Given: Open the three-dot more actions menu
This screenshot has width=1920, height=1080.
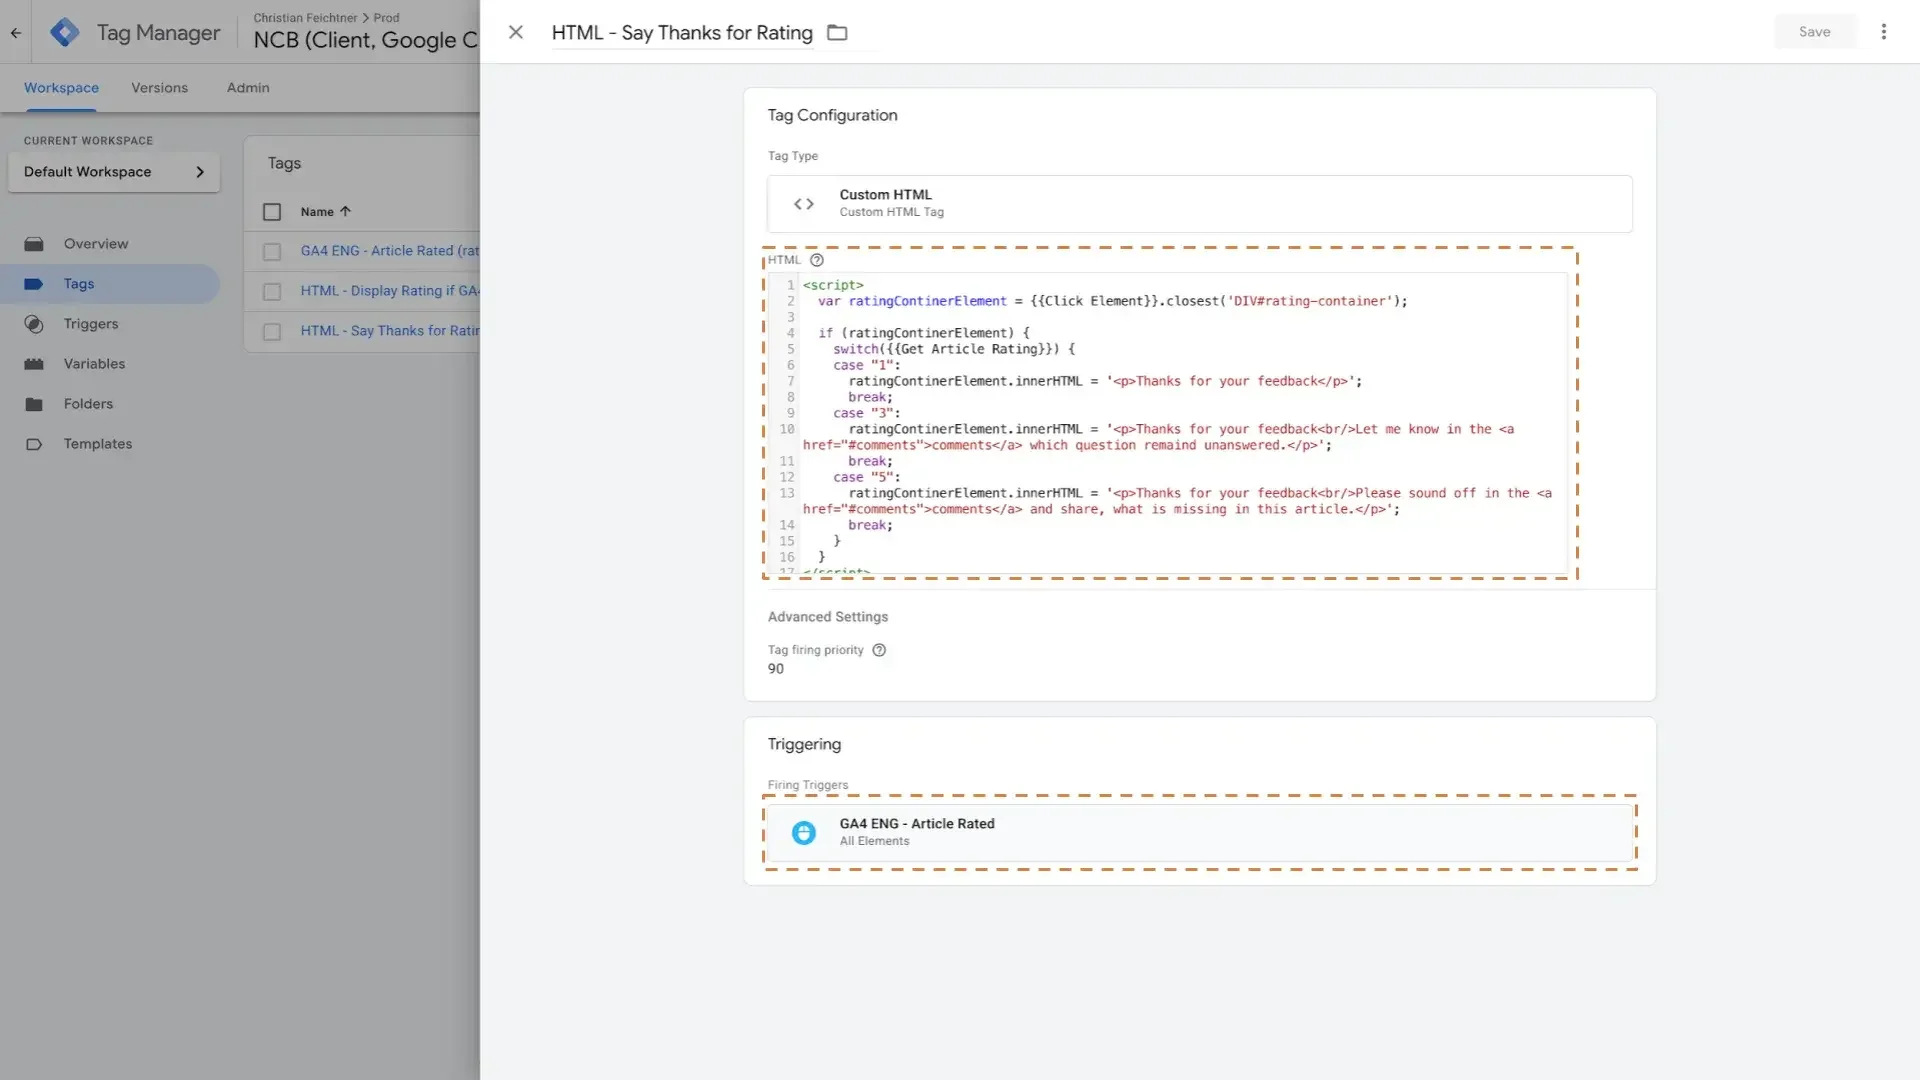Looking at the screenshot, I should (x=1883, y=32).
